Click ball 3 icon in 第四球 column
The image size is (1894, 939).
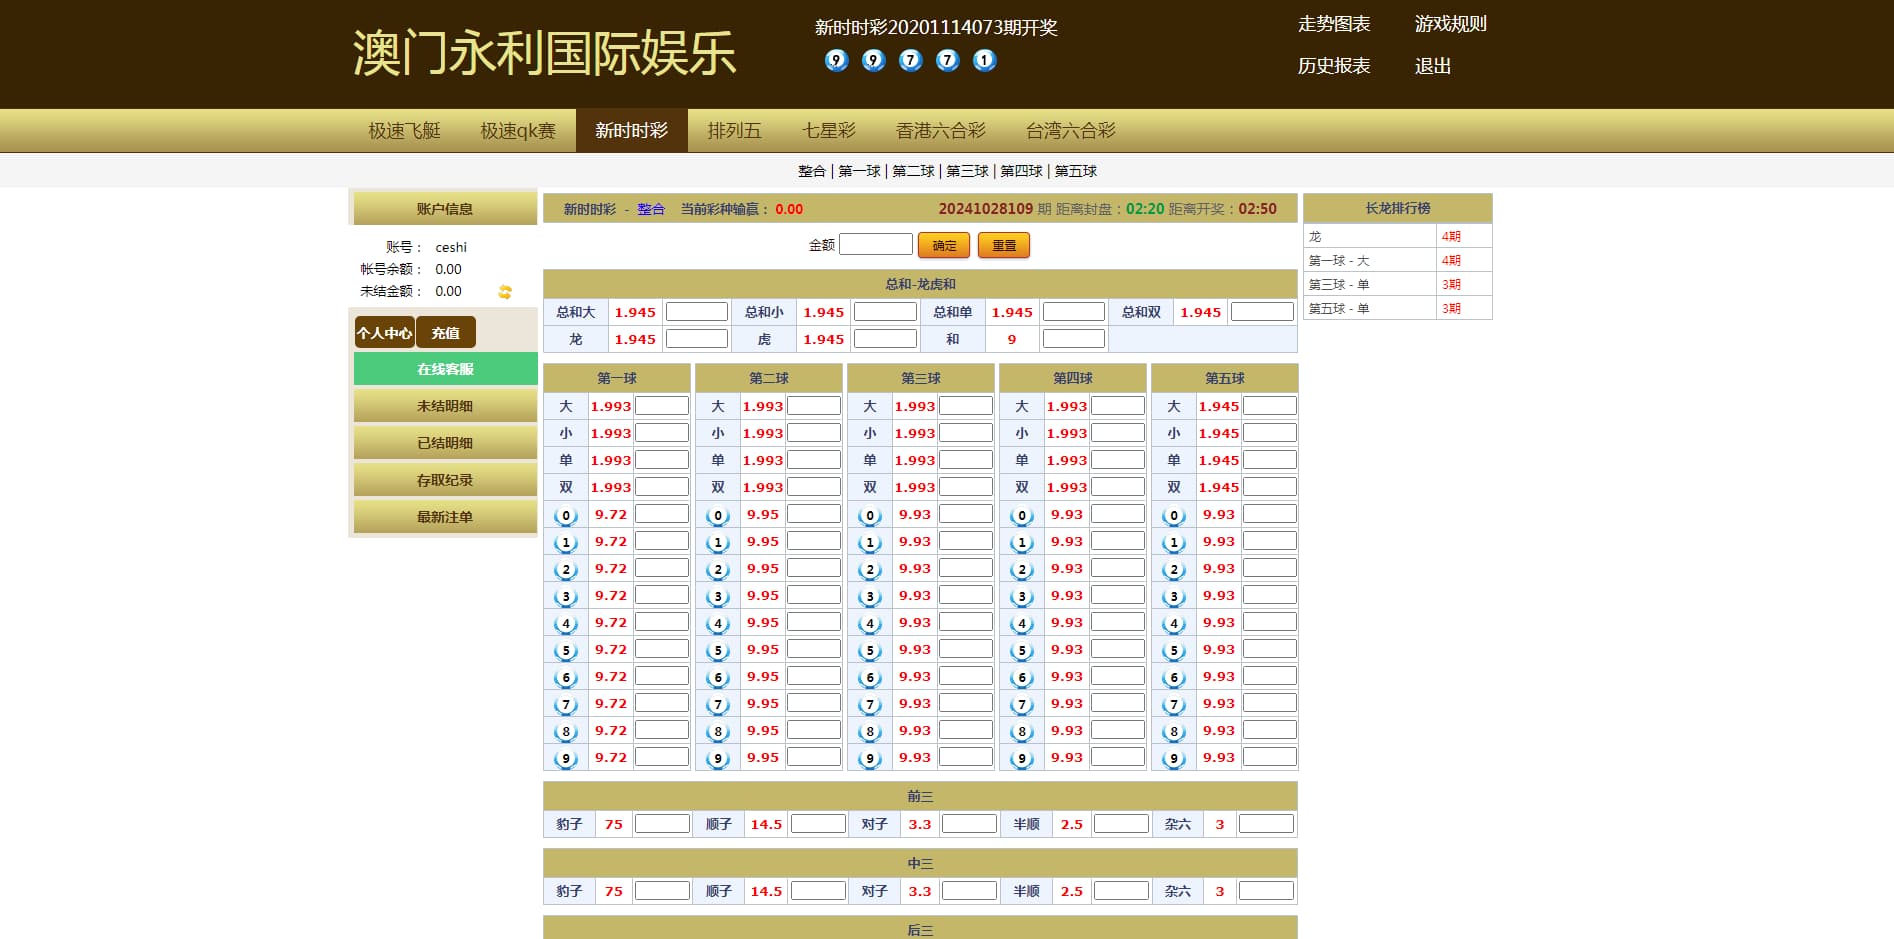1022,597
